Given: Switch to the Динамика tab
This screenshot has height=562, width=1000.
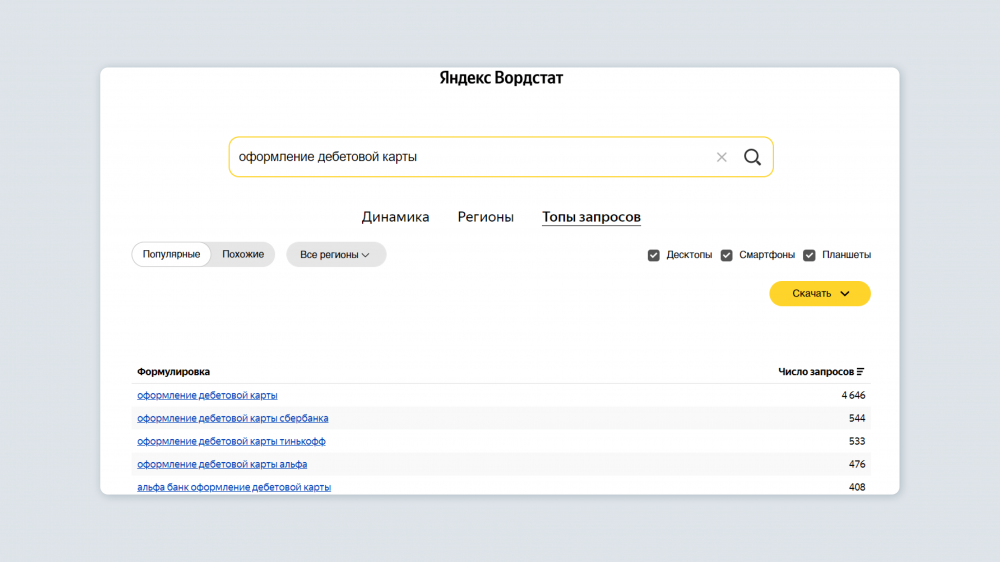Looking at the screenshot, I should (x=395, y=217).
